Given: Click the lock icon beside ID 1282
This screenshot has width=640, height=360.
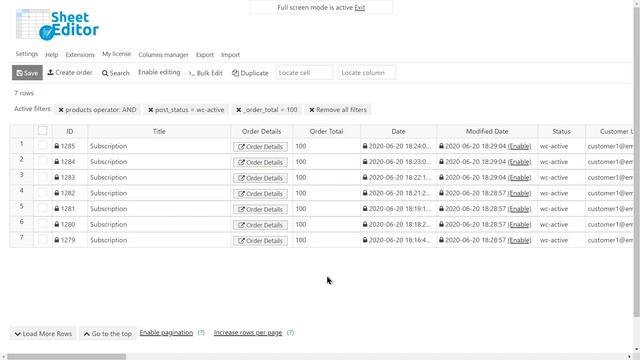Looking at the screenshot, I should pos(57,193).
